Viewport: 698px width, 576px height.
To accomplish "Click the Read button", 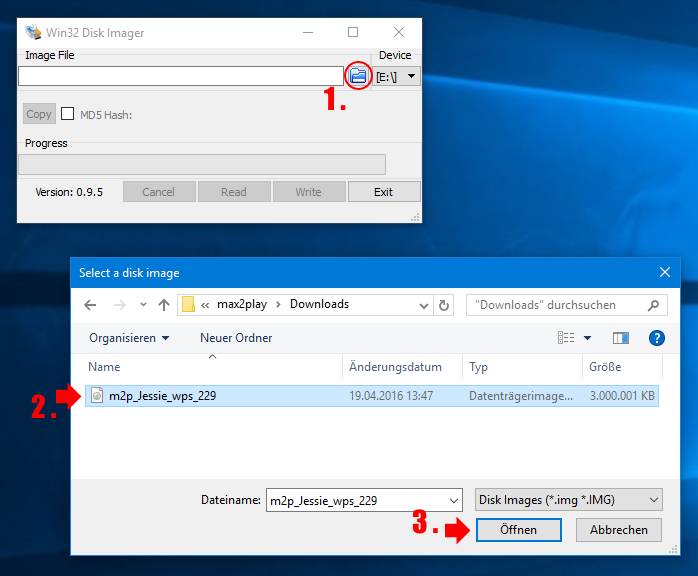I will (x=234, y=192).
